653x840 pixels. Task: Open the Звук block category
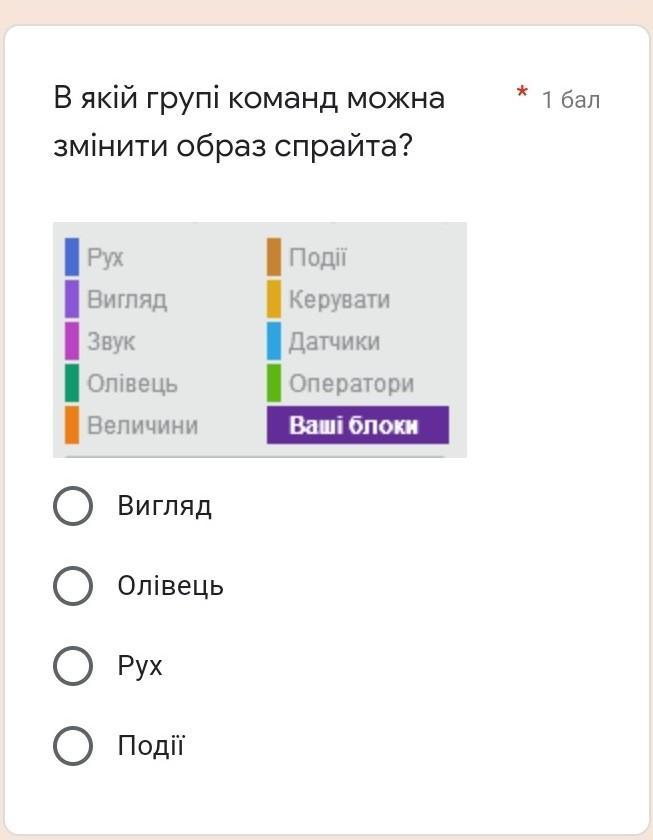click(111, 342)
